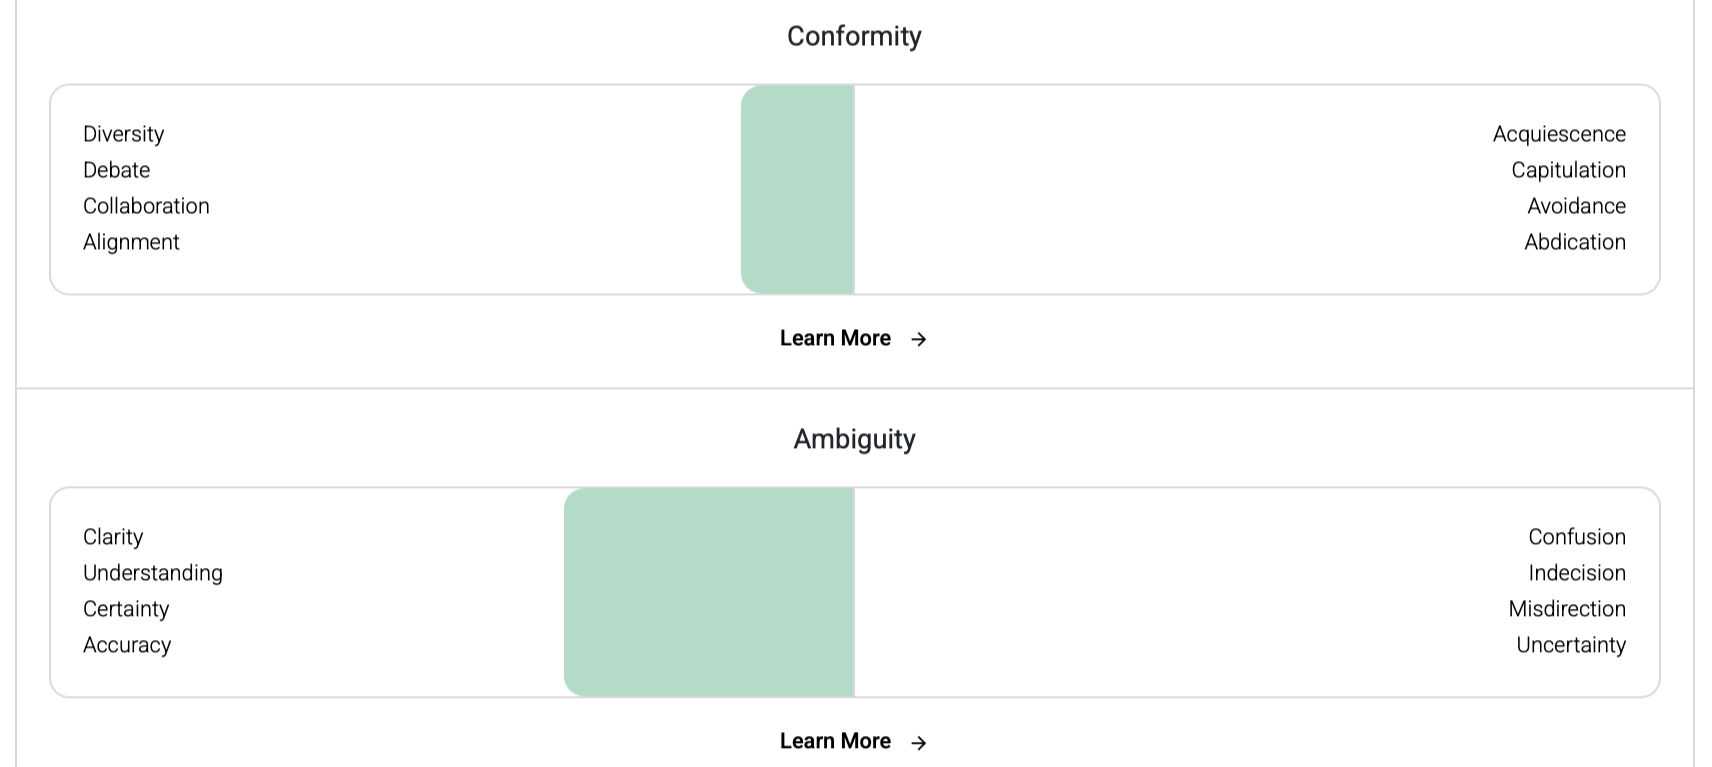Click the green Ambiguity score bar
1712x767 pixels.
[x=709, y=593]
